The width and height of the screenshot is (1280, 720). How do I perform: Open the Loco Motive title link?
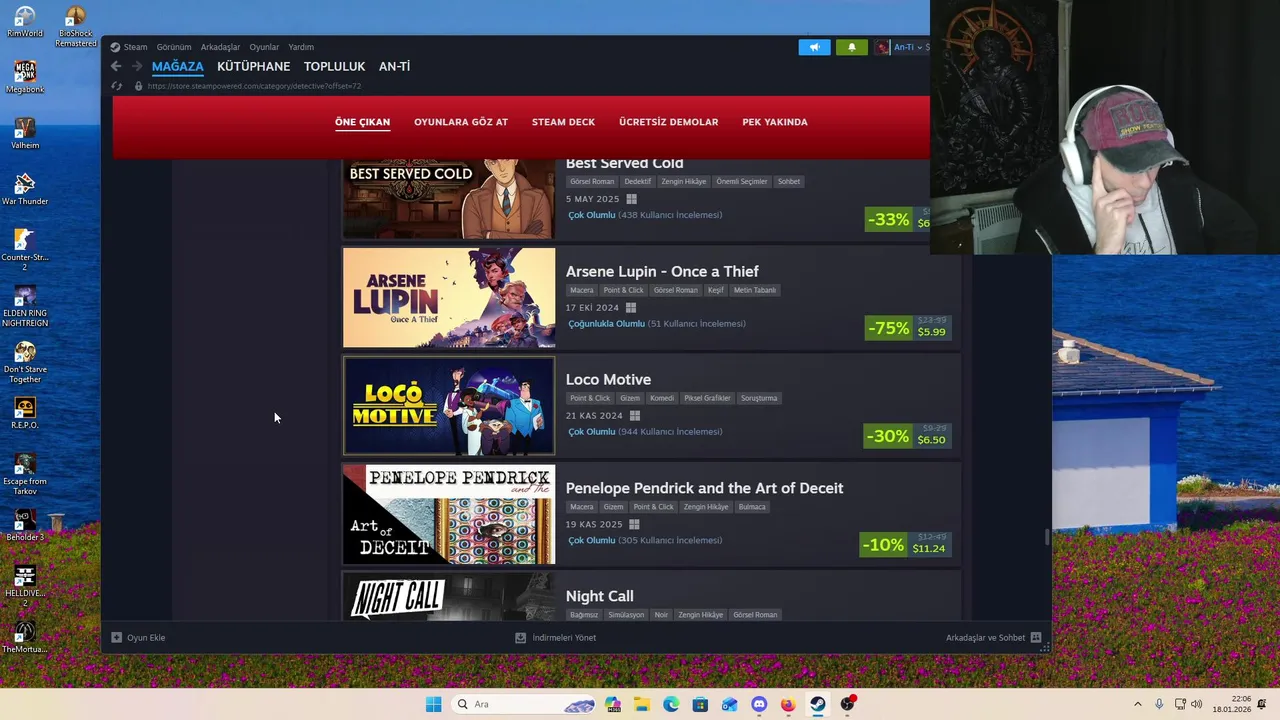(x=608, y=380)
